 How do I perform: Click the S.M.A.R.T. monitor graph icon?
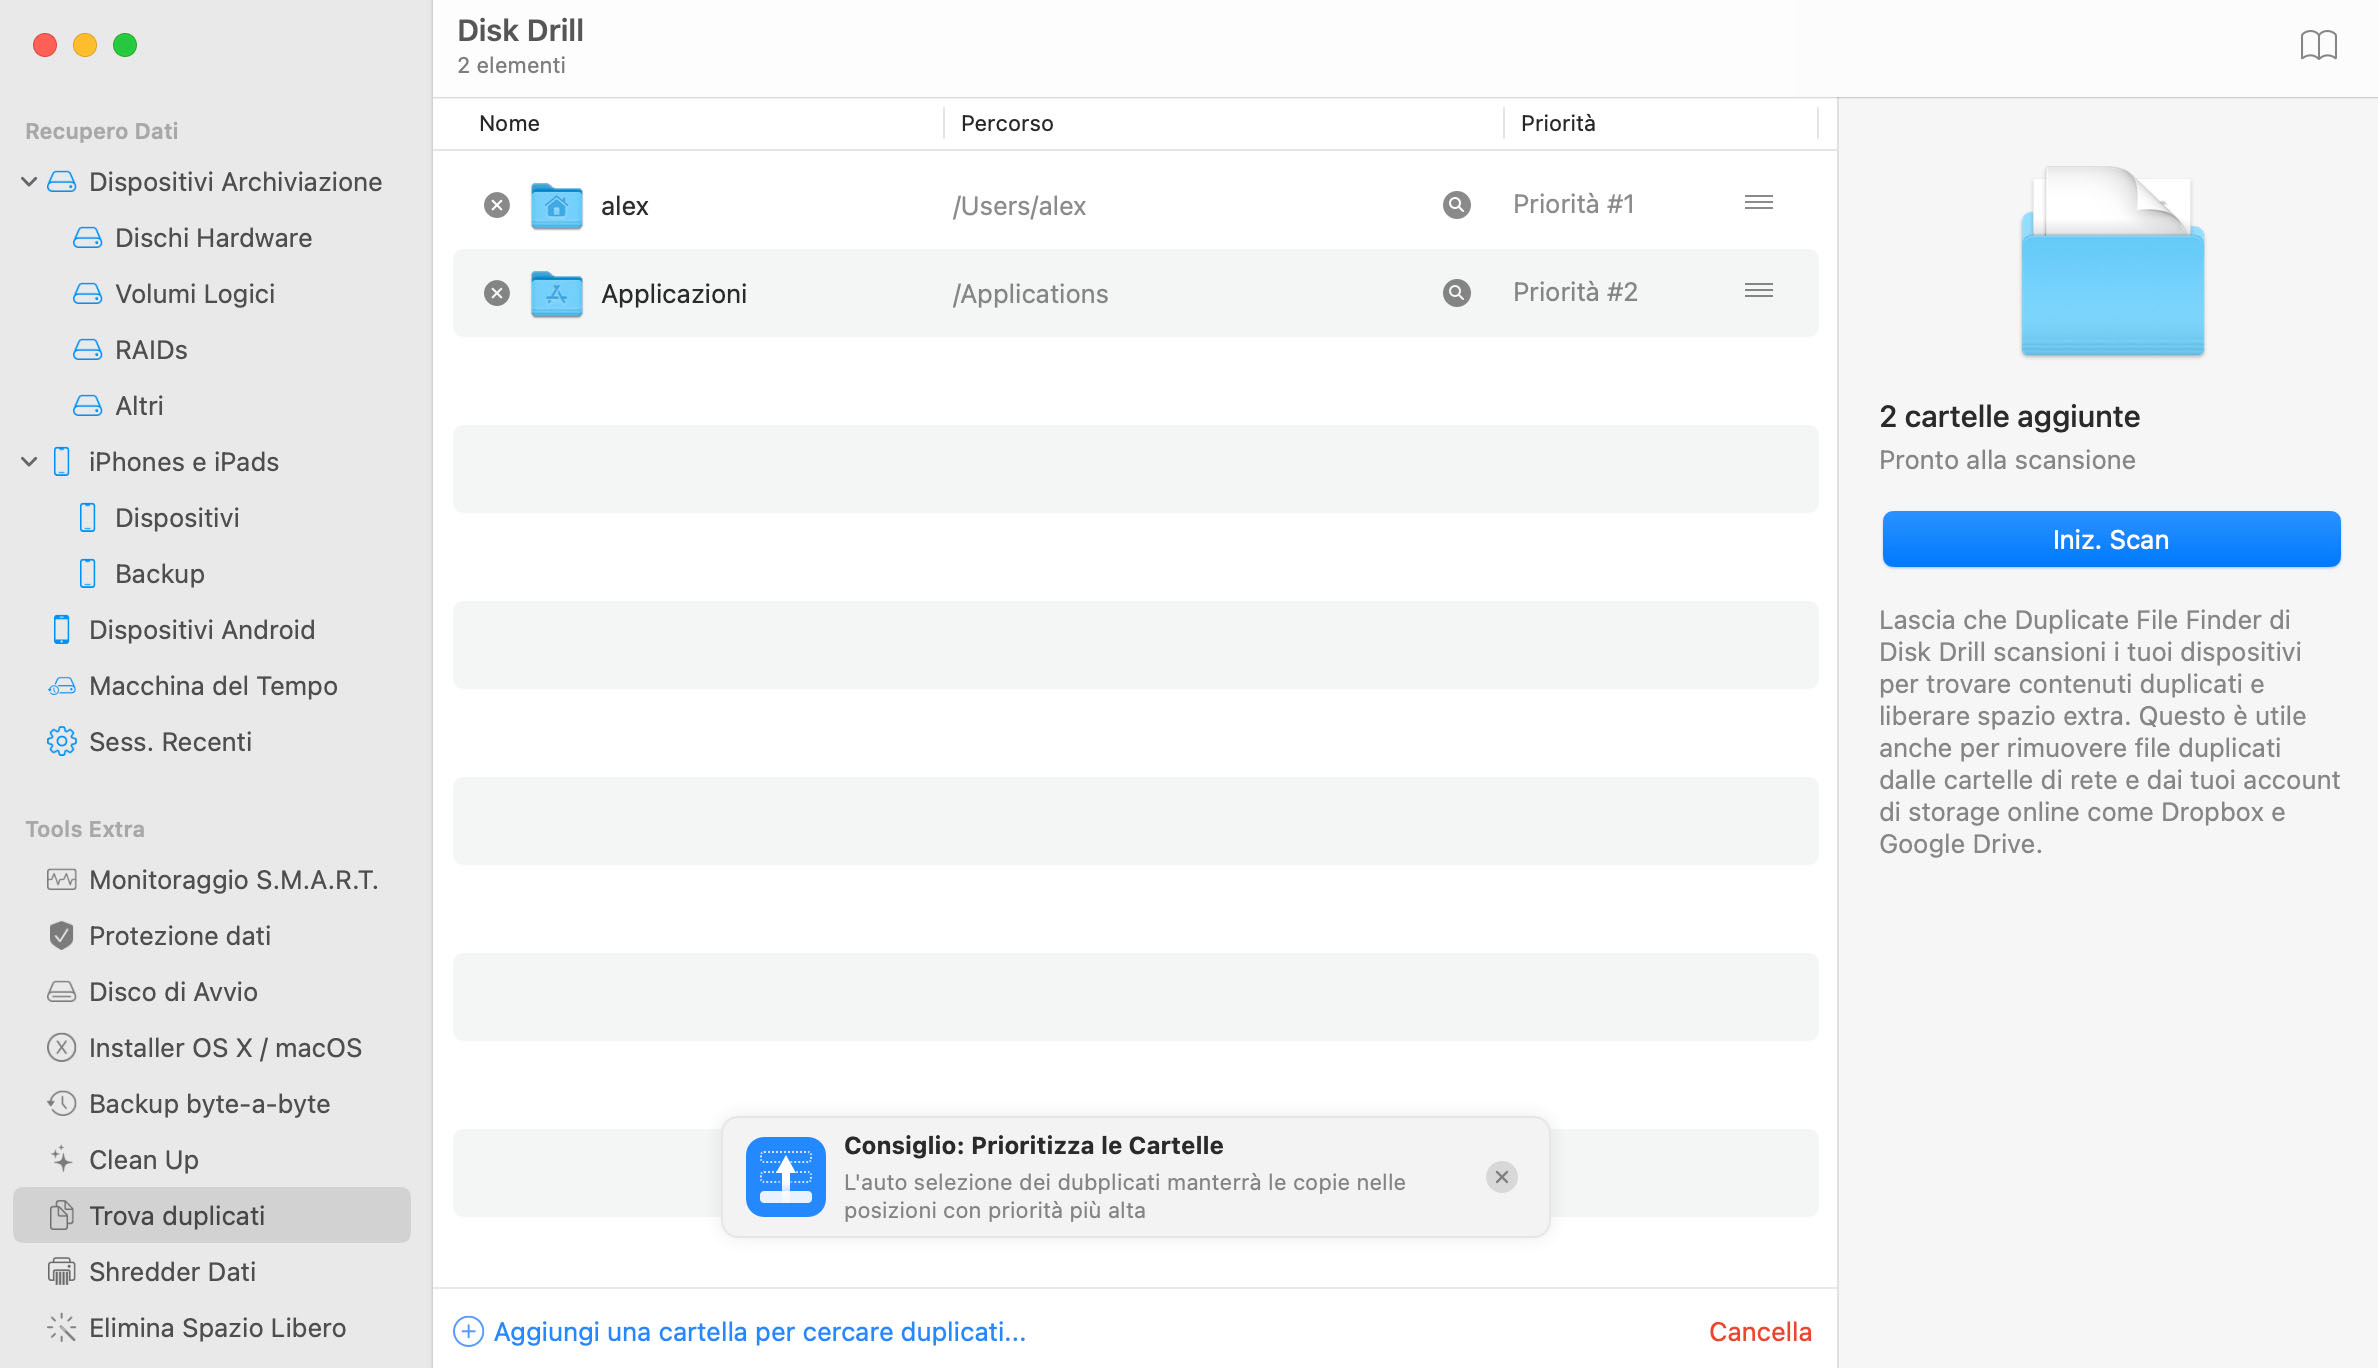point(62,880)
